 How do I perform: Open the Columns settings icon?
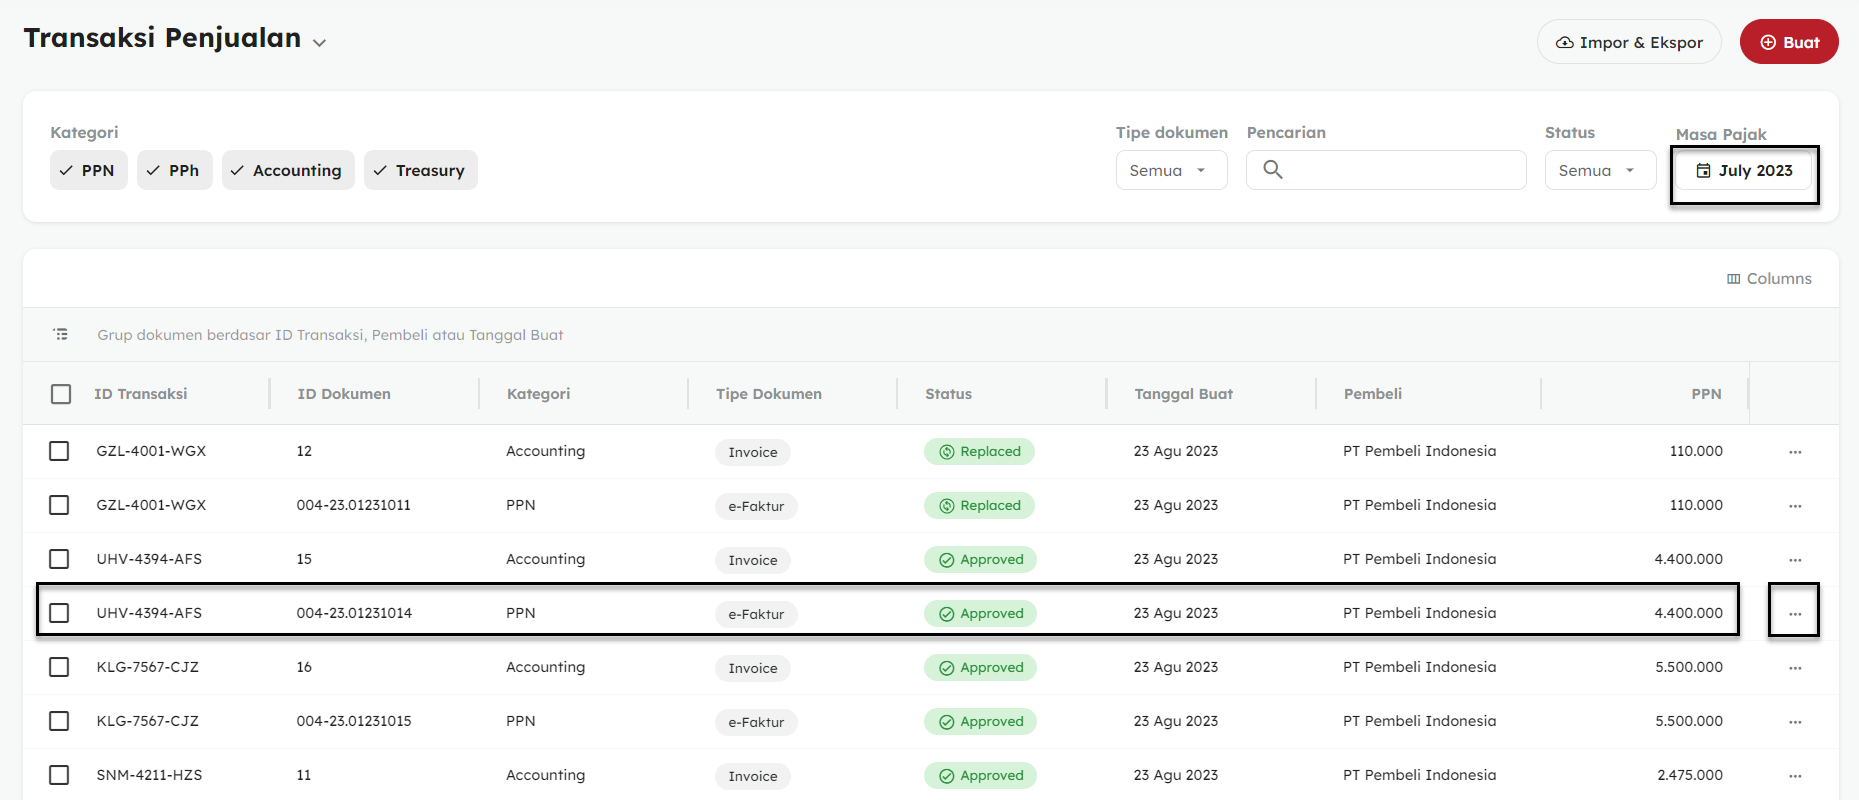tap(1733, 279)
